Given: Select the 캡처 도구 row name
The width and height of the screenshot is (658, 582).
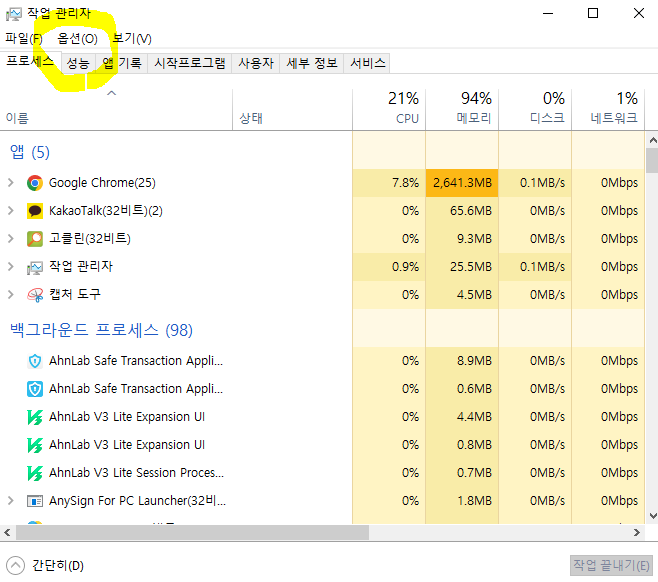Looking at the screenshot, I should point(75,295).
